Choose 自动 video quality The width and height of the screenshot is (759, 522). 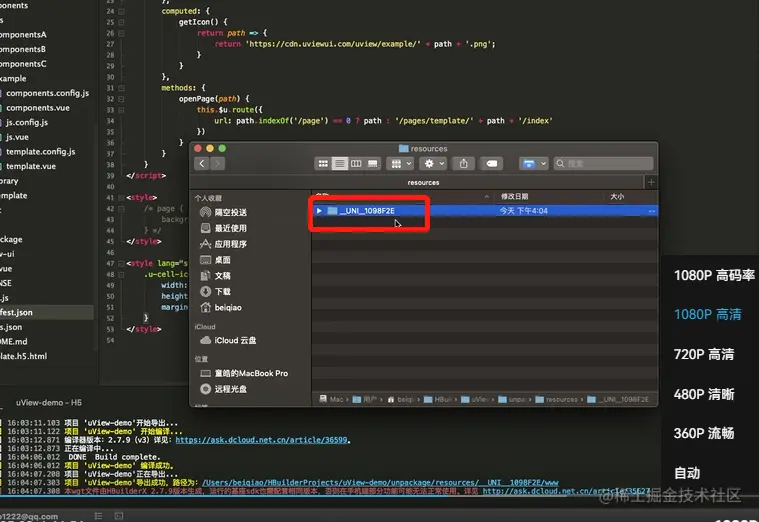click(687, 473)
